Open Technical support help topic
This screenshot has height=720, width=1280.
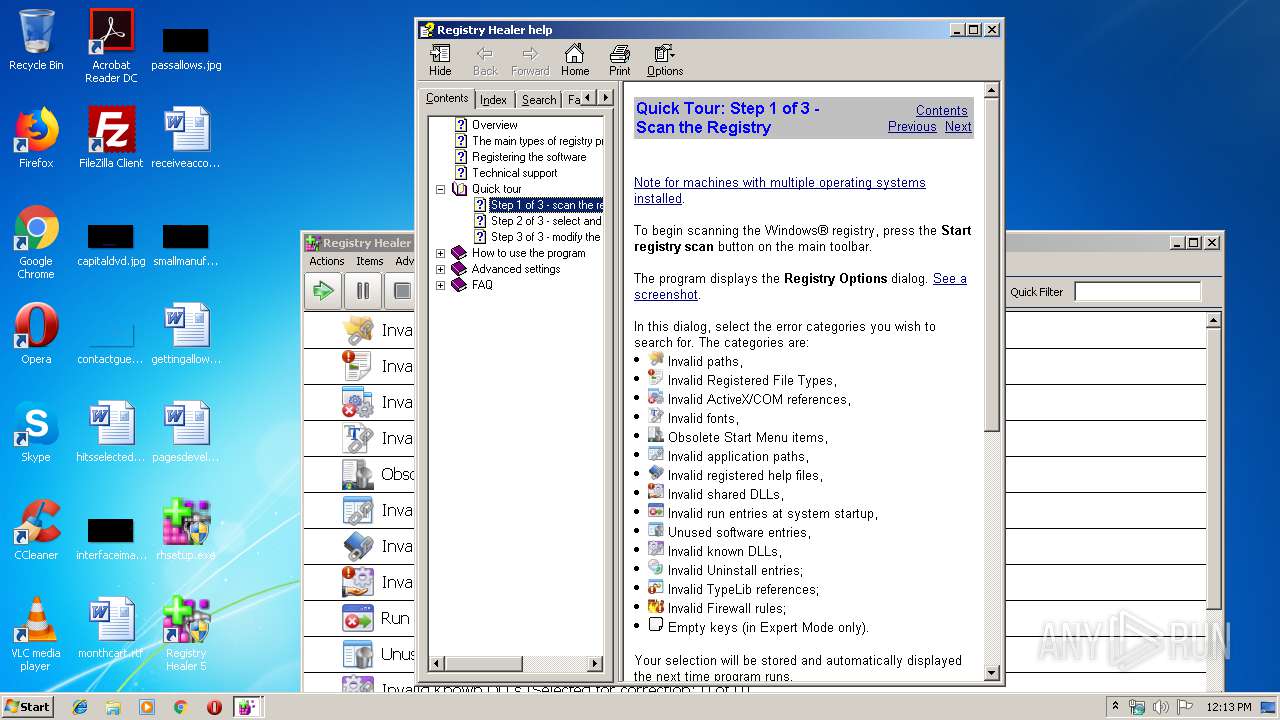[514, 173]
